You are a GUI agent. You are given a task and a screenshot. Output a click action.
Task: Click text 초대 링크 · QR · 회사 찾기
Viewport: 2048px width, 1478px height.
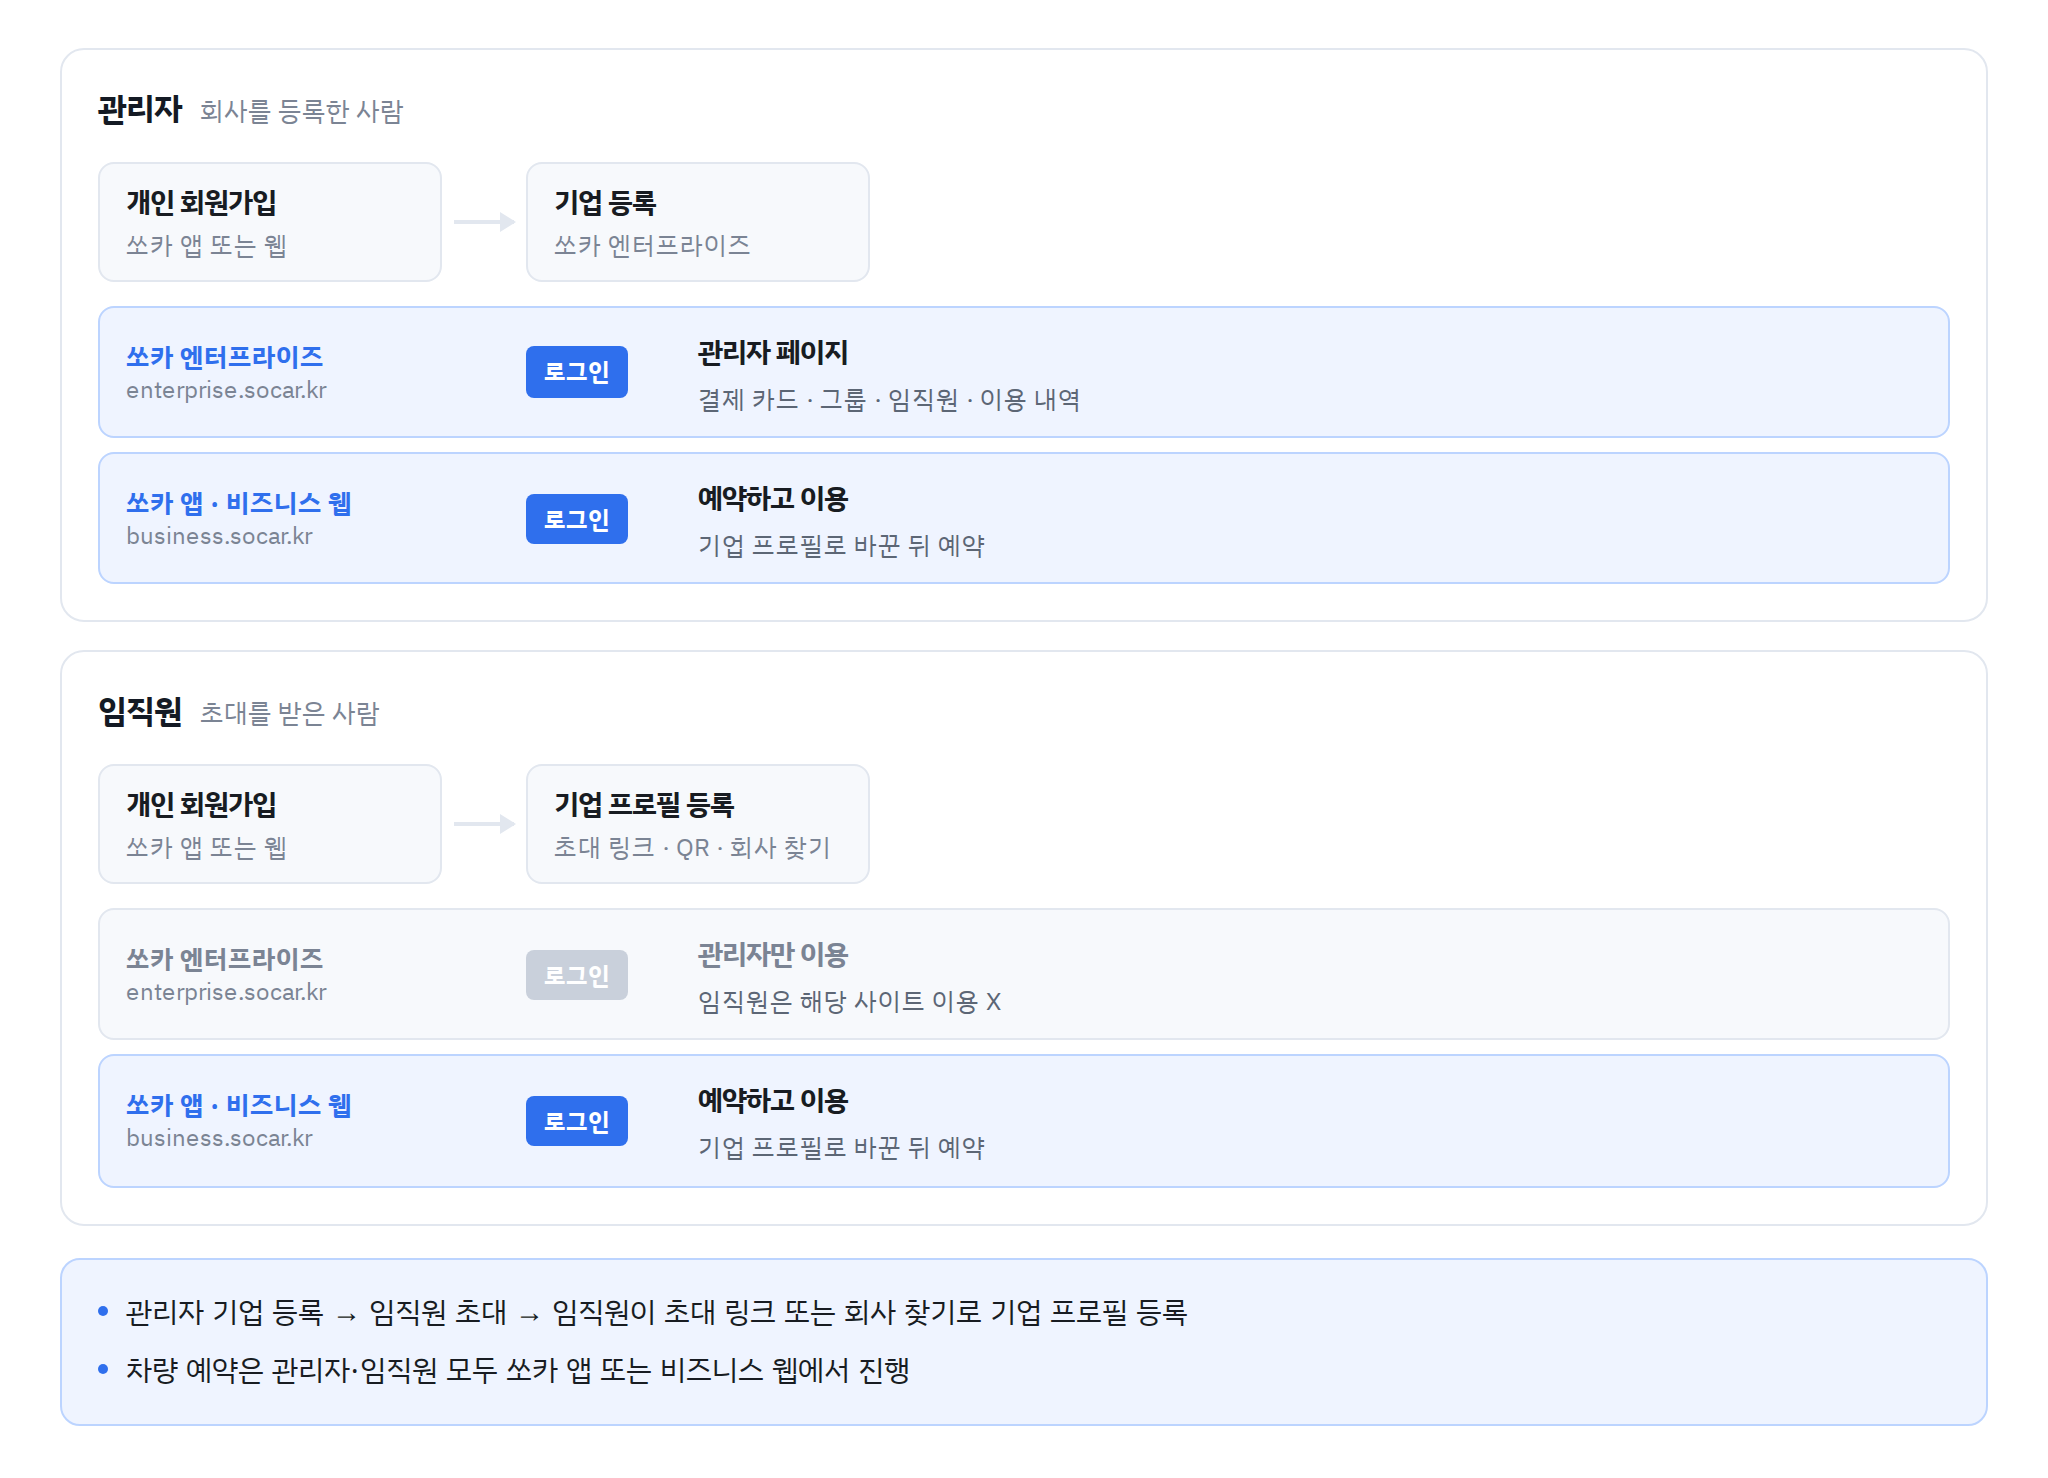pos(692,847)
